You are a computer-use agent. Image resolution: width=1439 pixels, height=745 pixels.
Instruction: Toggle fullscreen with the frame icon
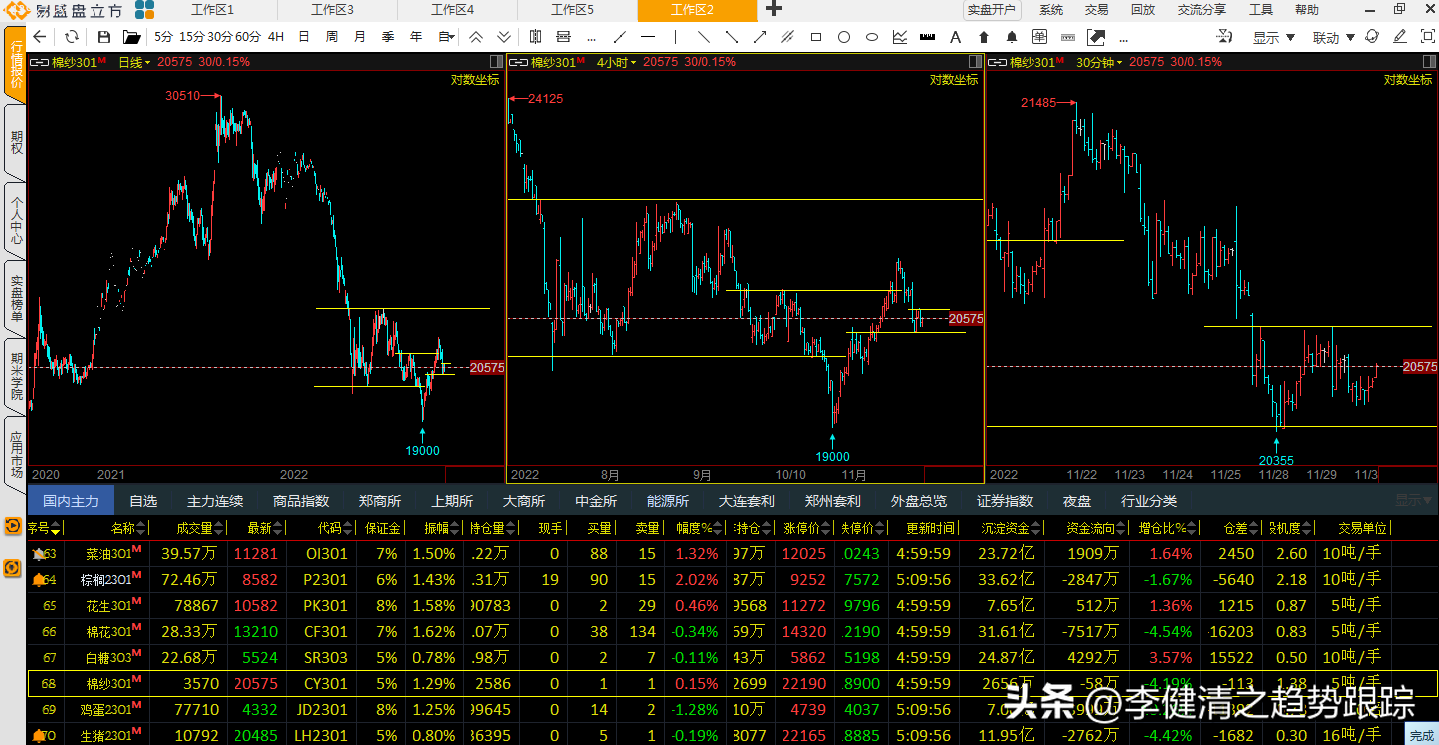(1427, 37)
